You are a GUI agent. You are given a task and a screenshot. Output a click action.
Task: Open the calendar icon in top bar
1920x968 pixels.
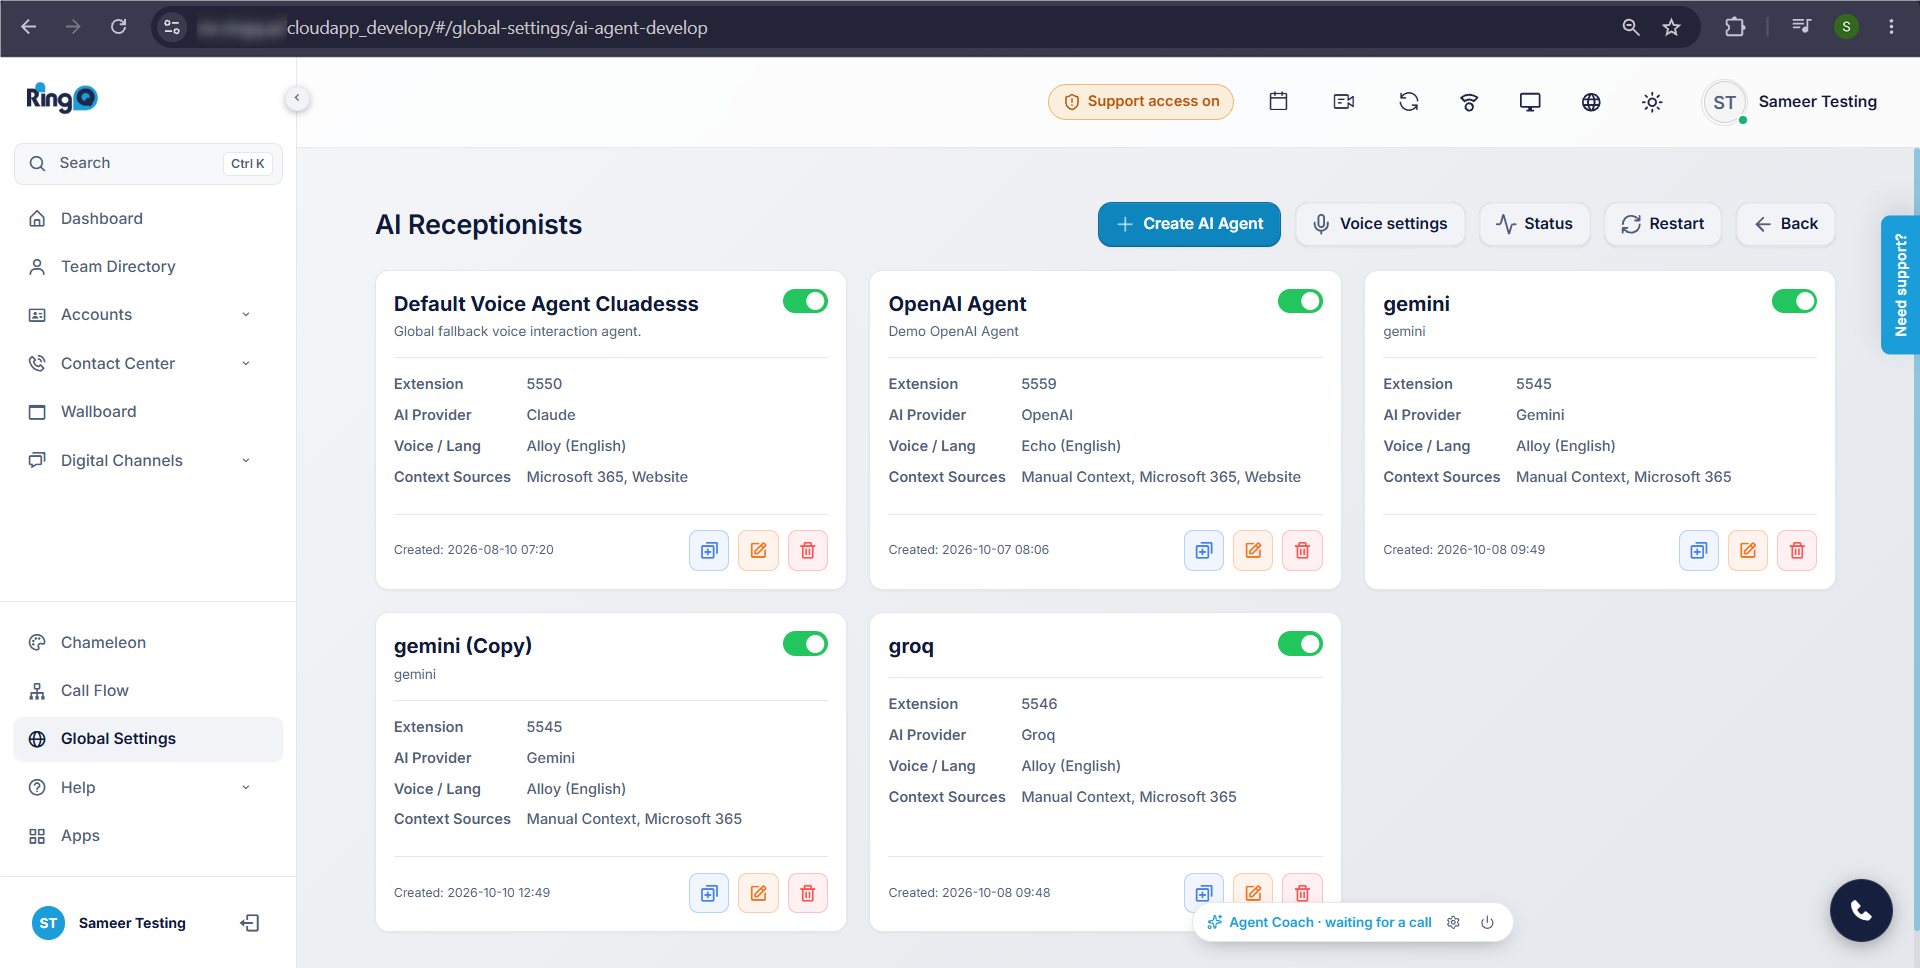point(1278,101)
